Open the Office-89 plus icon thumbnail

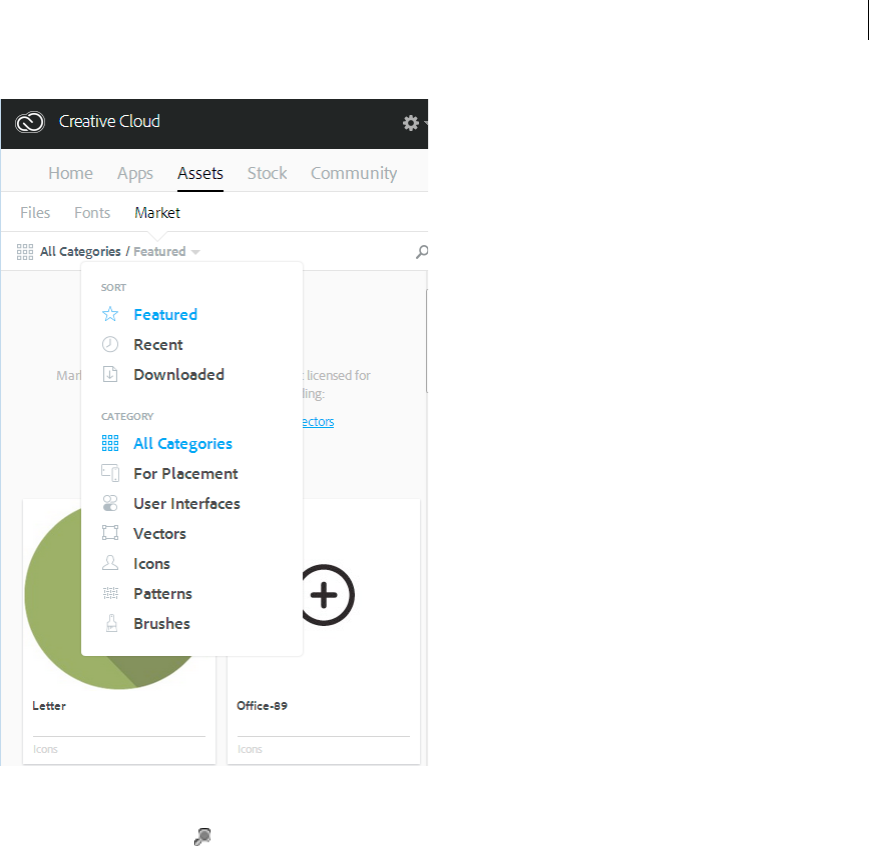tap(329, 595)
